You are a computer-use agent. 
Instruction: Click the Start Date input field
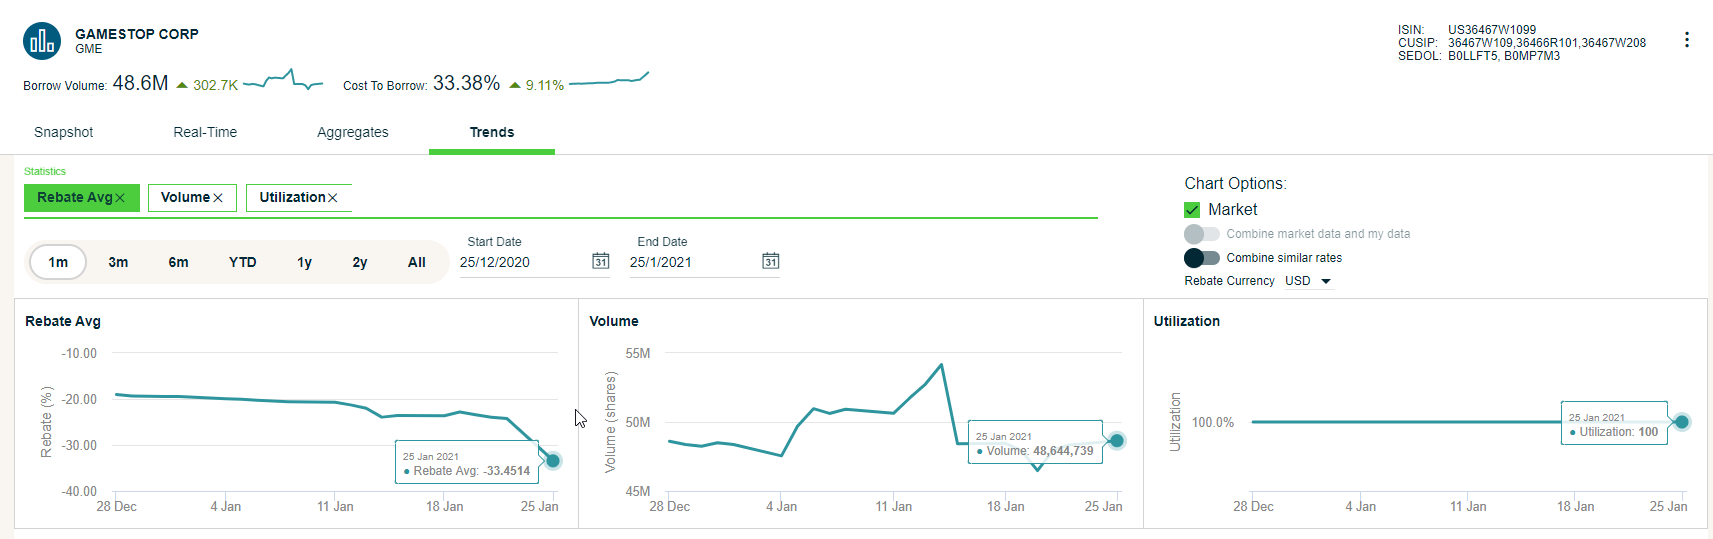(x=522, y=262)
